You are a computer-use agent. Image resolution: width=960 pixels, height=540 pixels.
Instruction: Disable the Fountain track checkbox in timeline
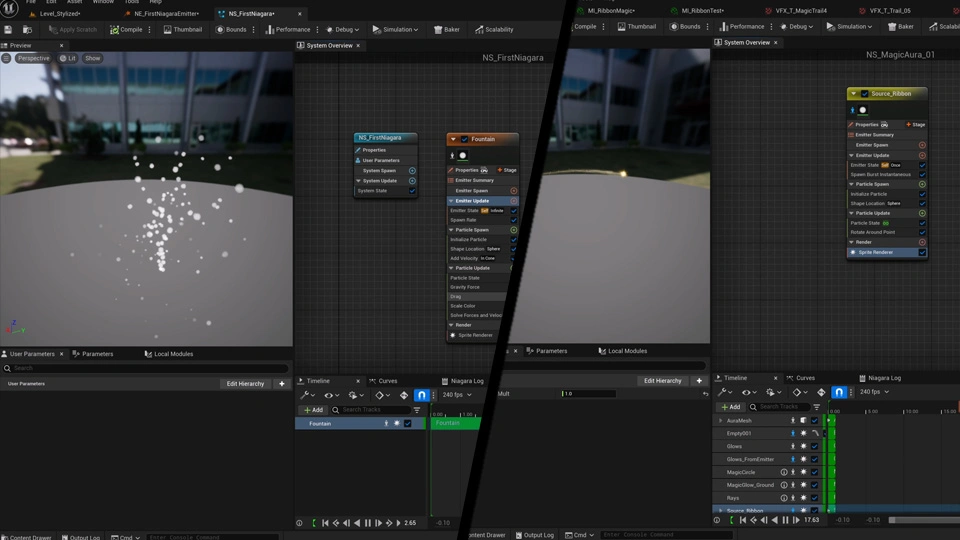tap(408, 424)
